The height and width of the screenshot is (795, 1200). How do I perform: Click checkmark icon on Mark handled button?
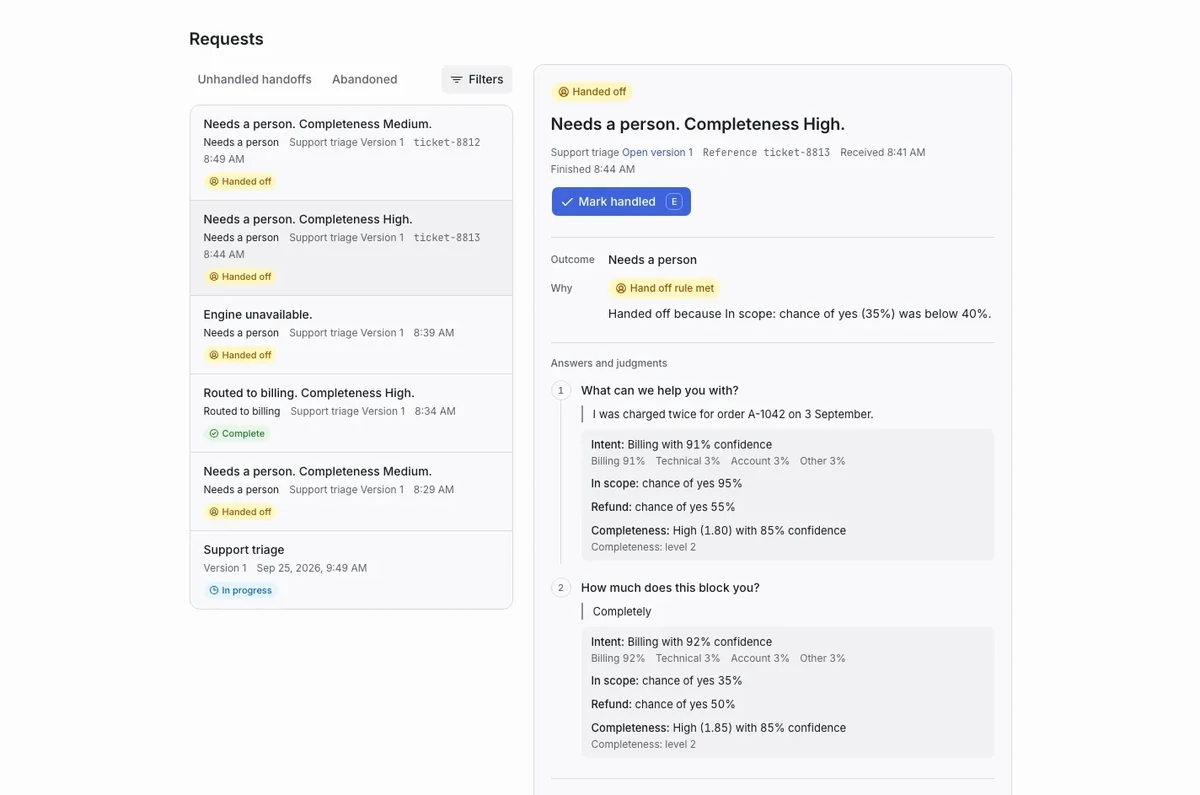pyautogui.click(x=567, y=202)
